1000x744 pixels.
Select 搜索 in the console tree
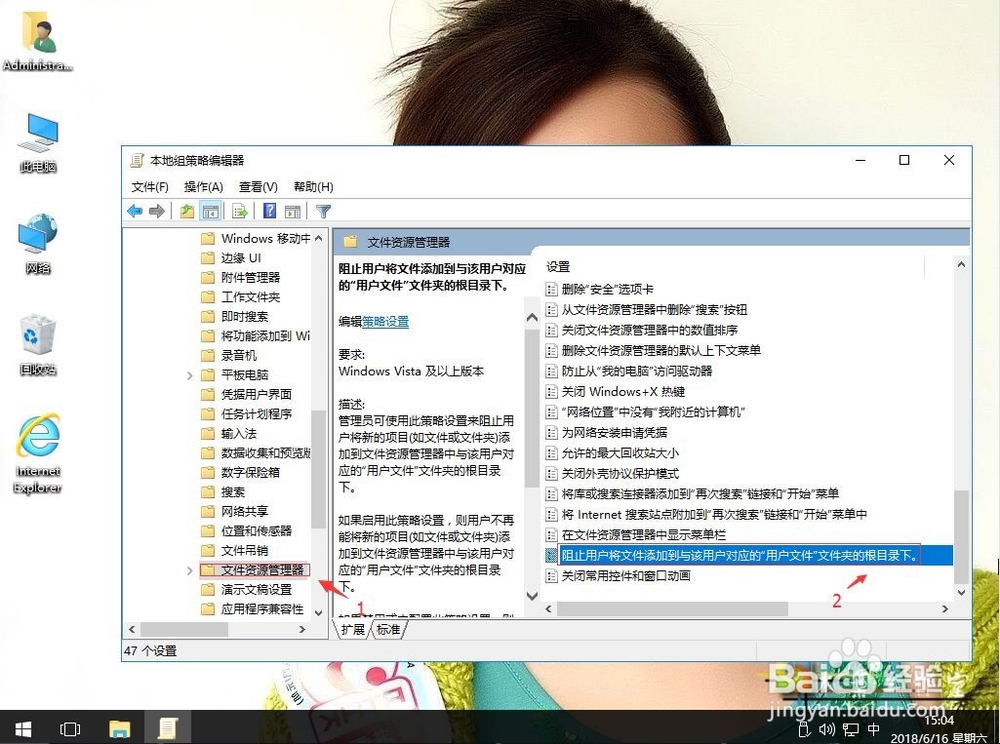tap(231, 491)
